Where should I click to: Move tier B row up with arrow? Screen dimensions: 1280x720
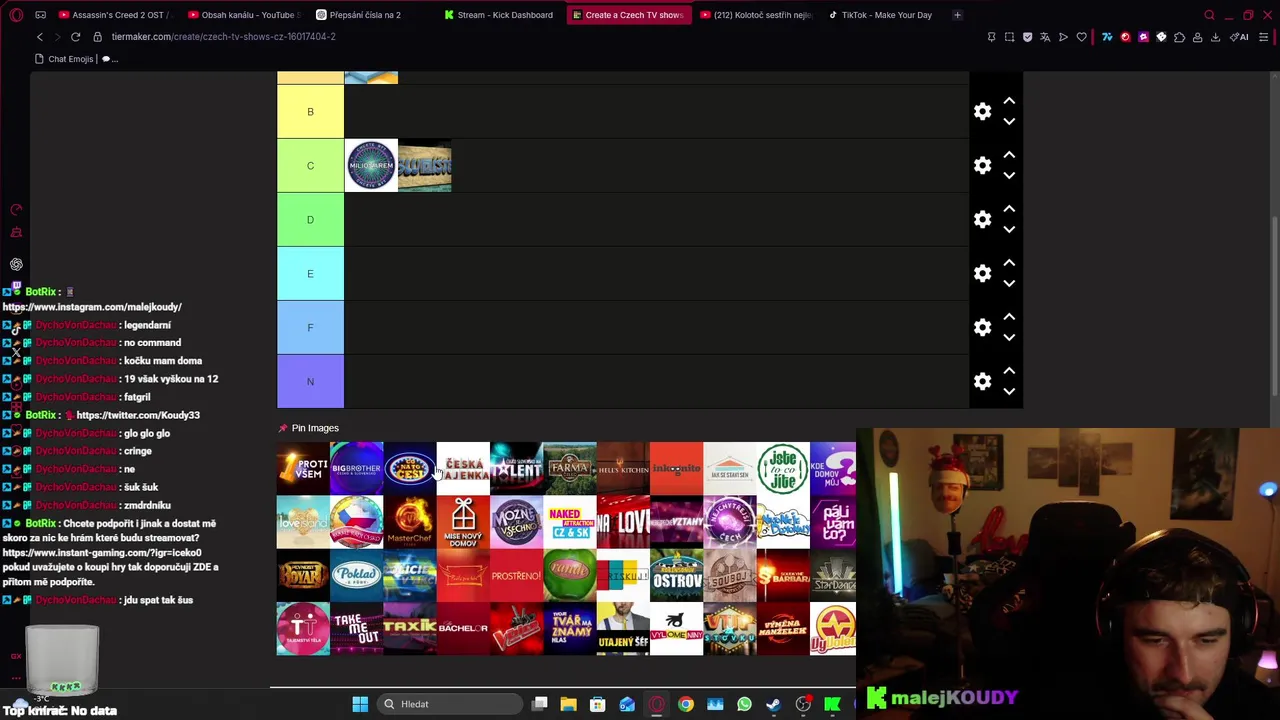[x=1009, y=101]
